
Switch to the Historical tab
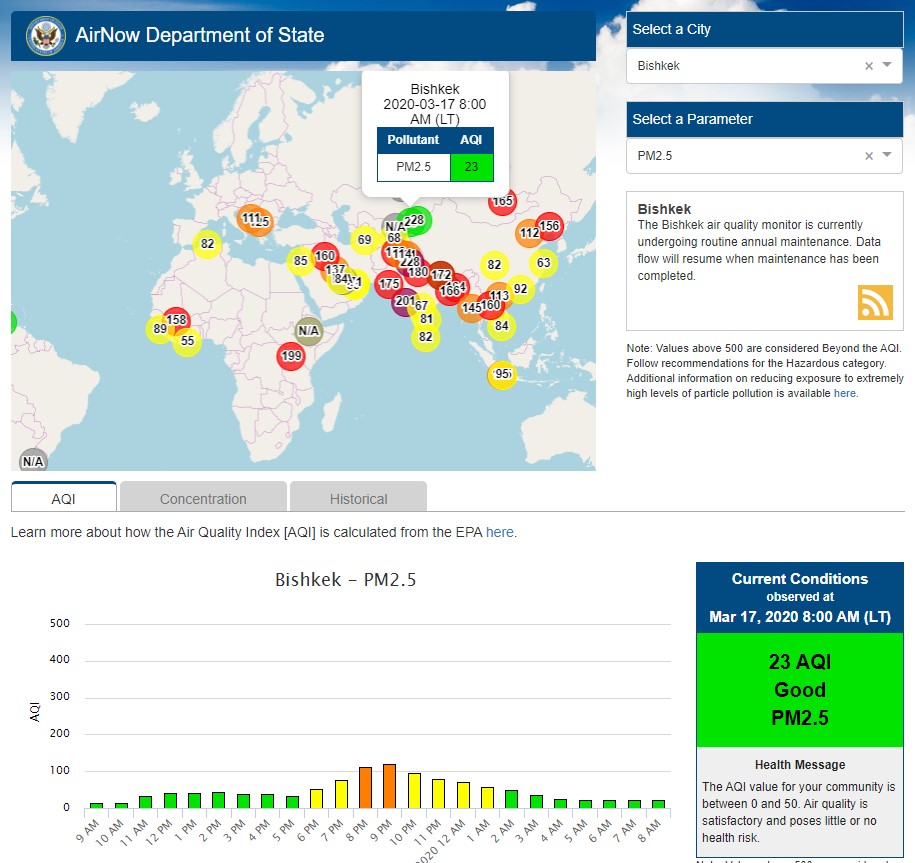coord(358,498)
